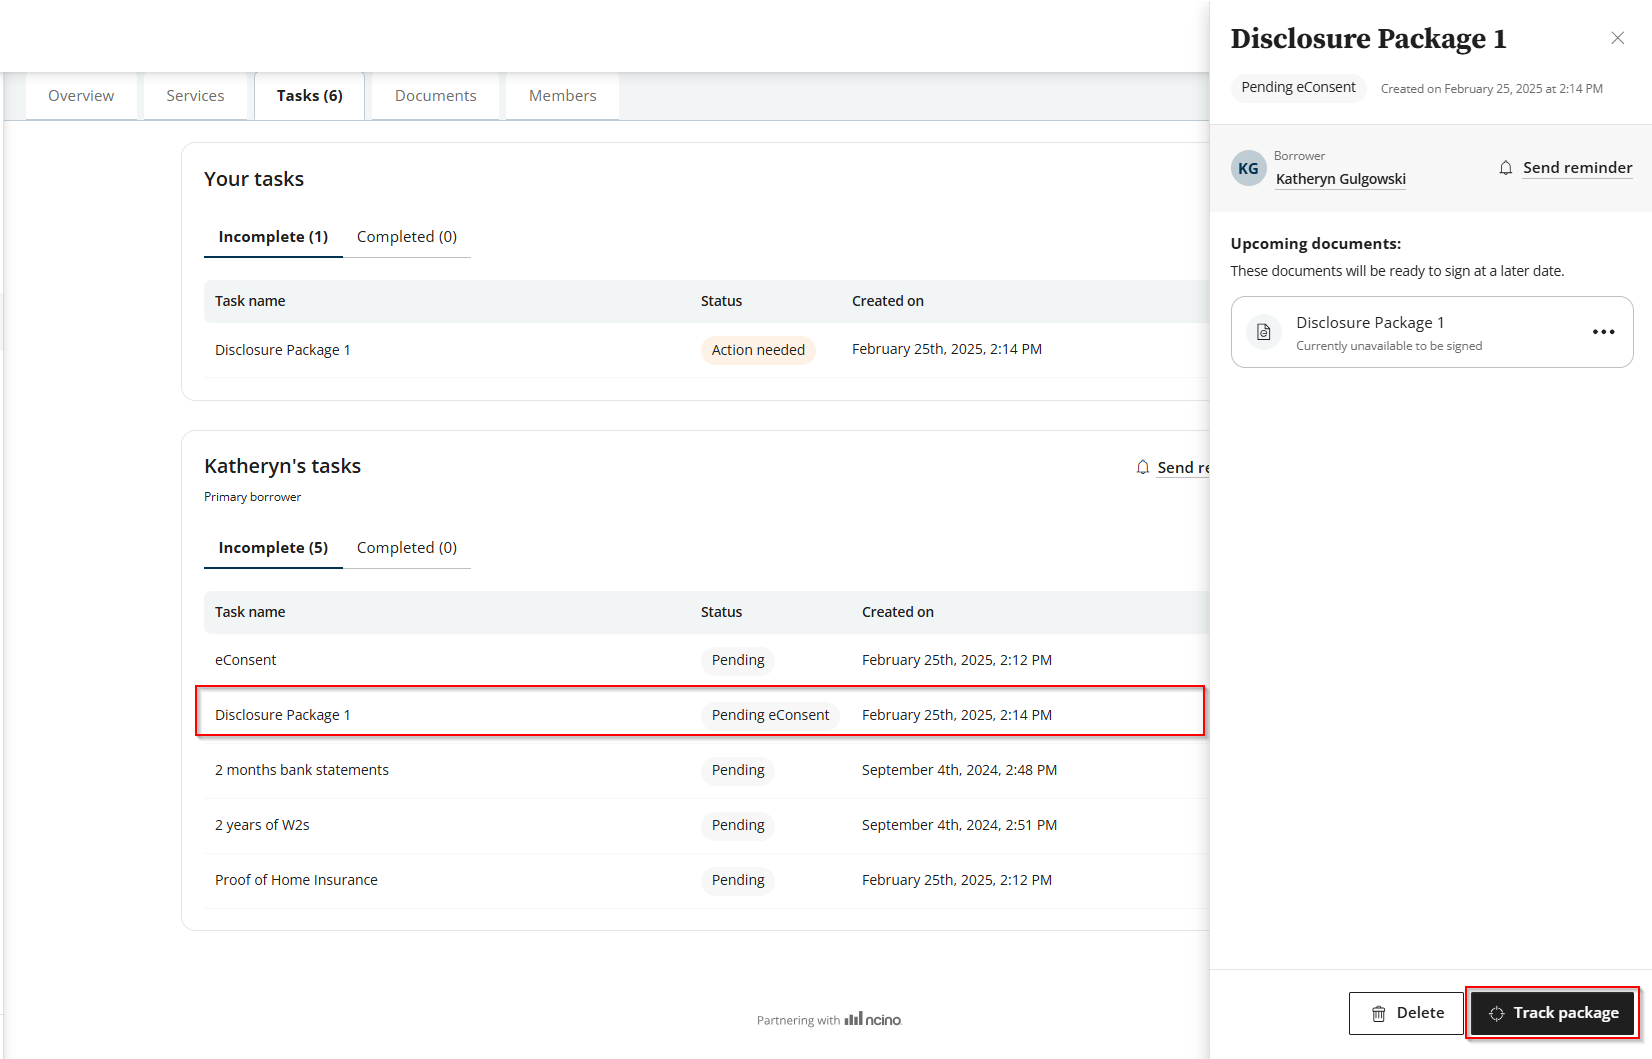The width and height of the screenshot is (1652, 1059).
Task: Show Completed (0) under Katheryn's tasks
Action: [x=407, y=548]
